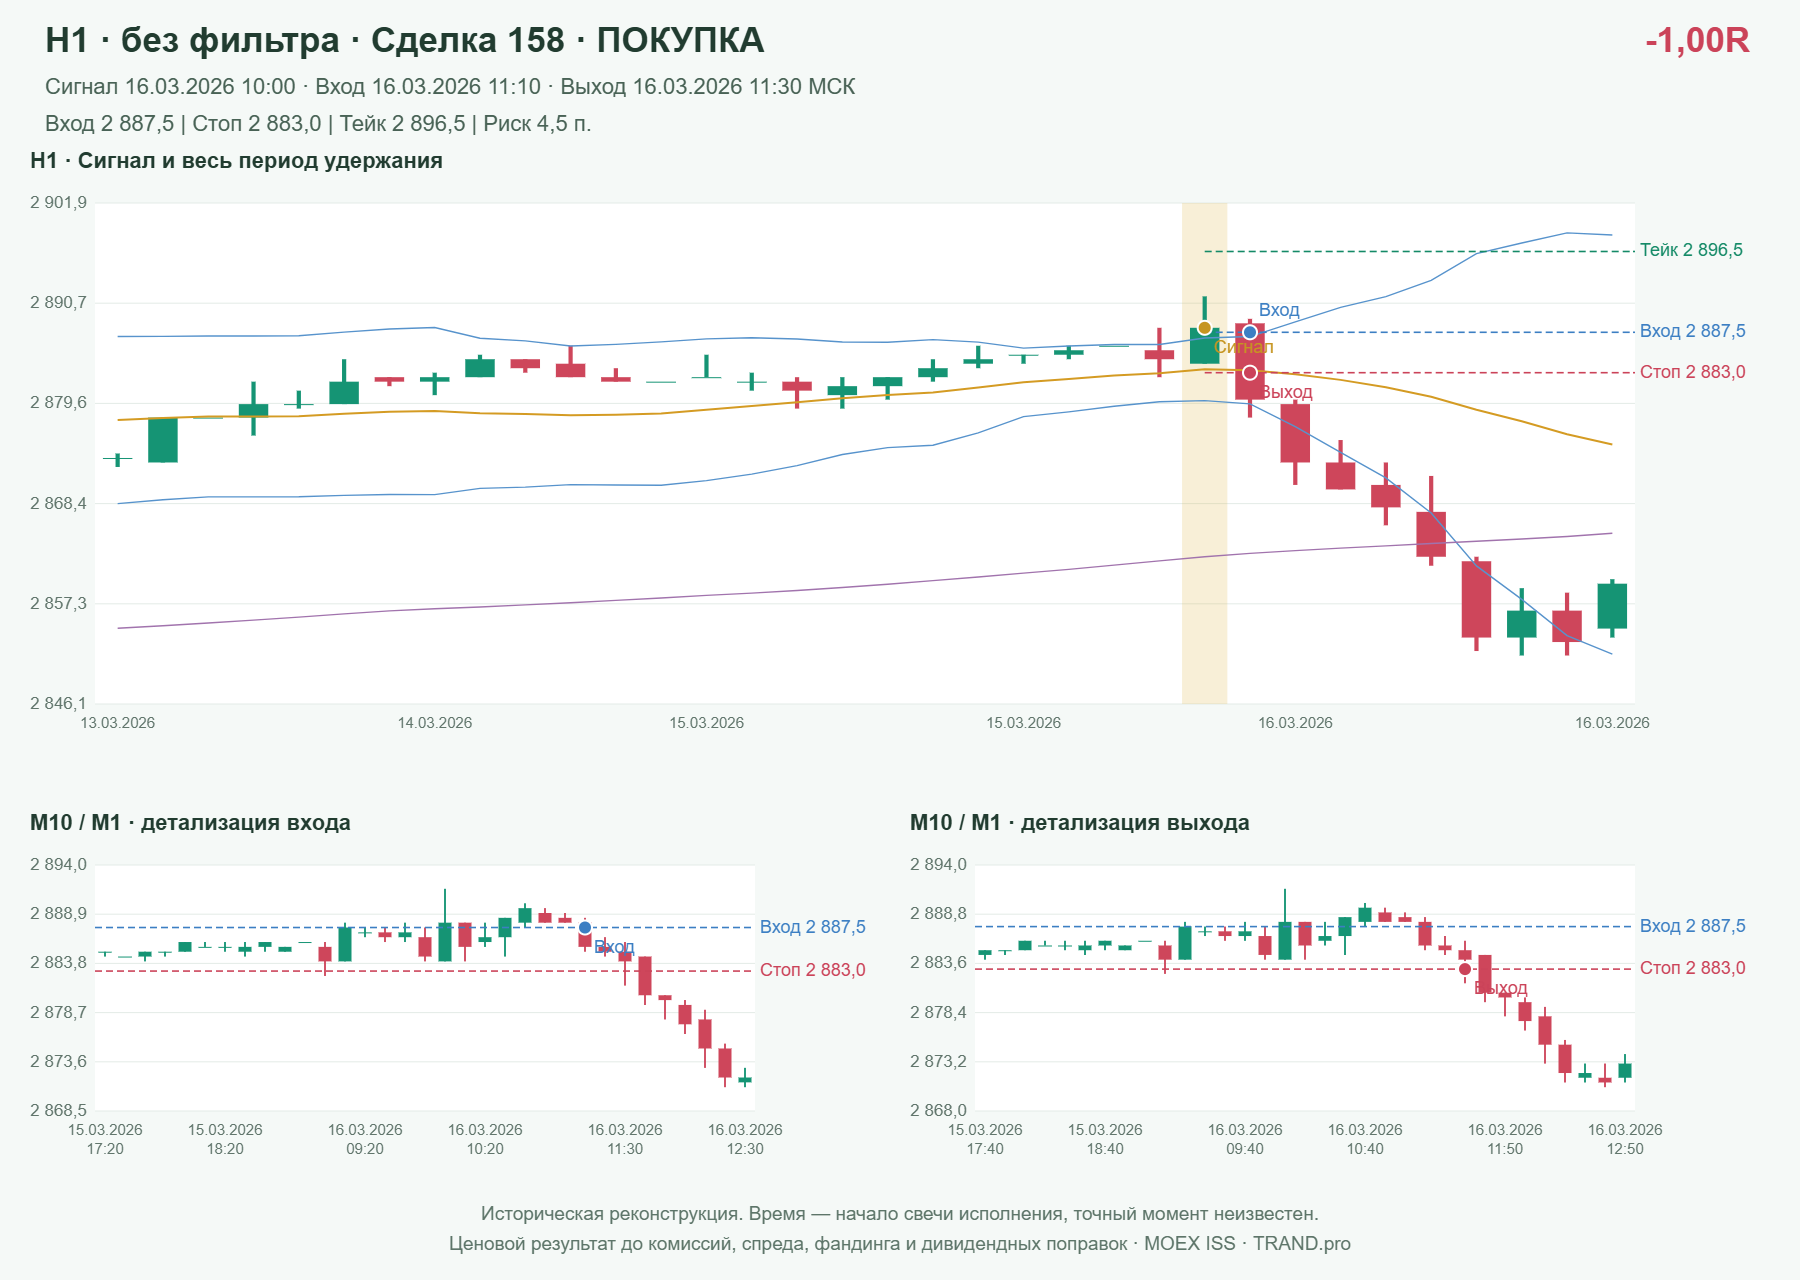The image size is (1800, 1280).
Task: Click the 2 879,6 price axis label
Action: tap(58, 403)
